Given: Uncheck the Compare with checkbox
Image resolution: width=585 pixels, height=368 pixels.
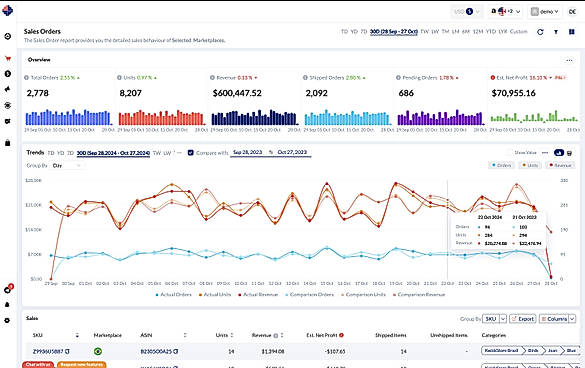Looking at the screenshot, I should tap(191, 153).
